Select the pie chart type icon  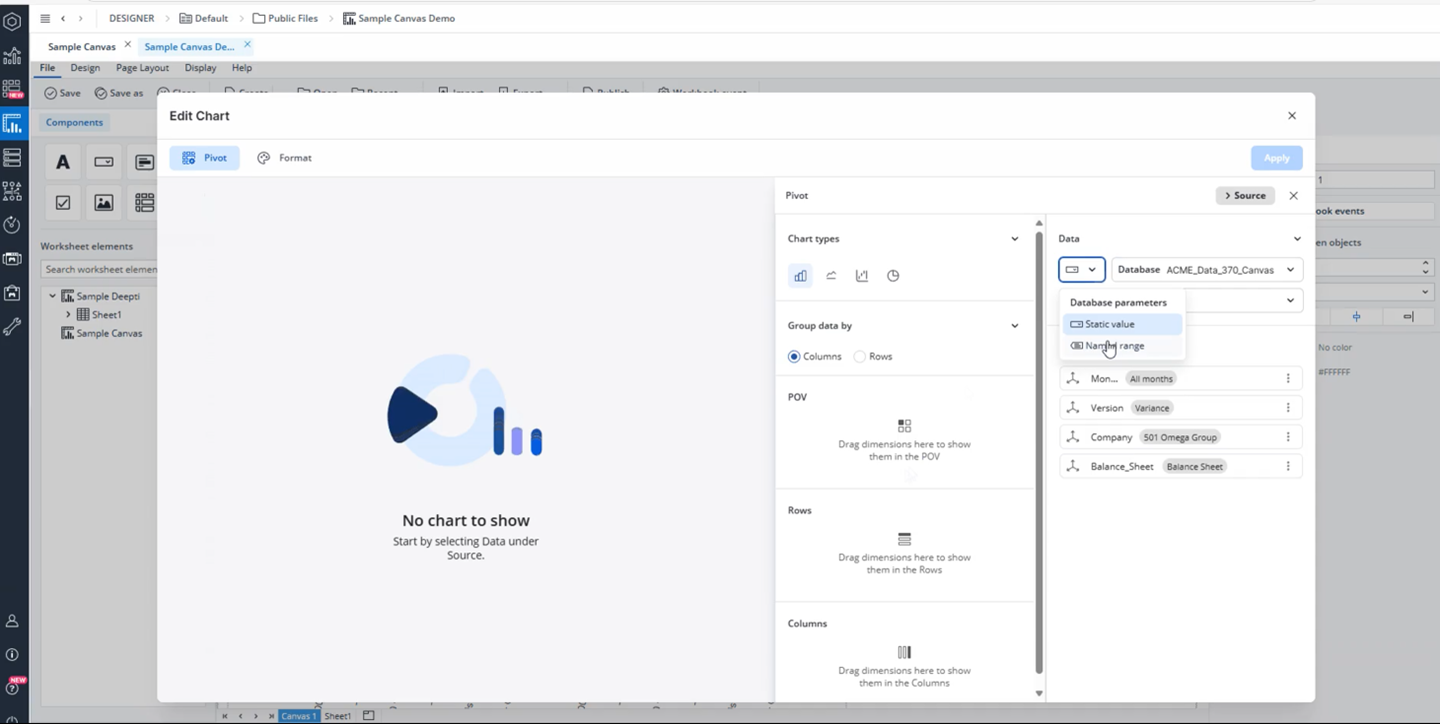[x=893, y=276]
